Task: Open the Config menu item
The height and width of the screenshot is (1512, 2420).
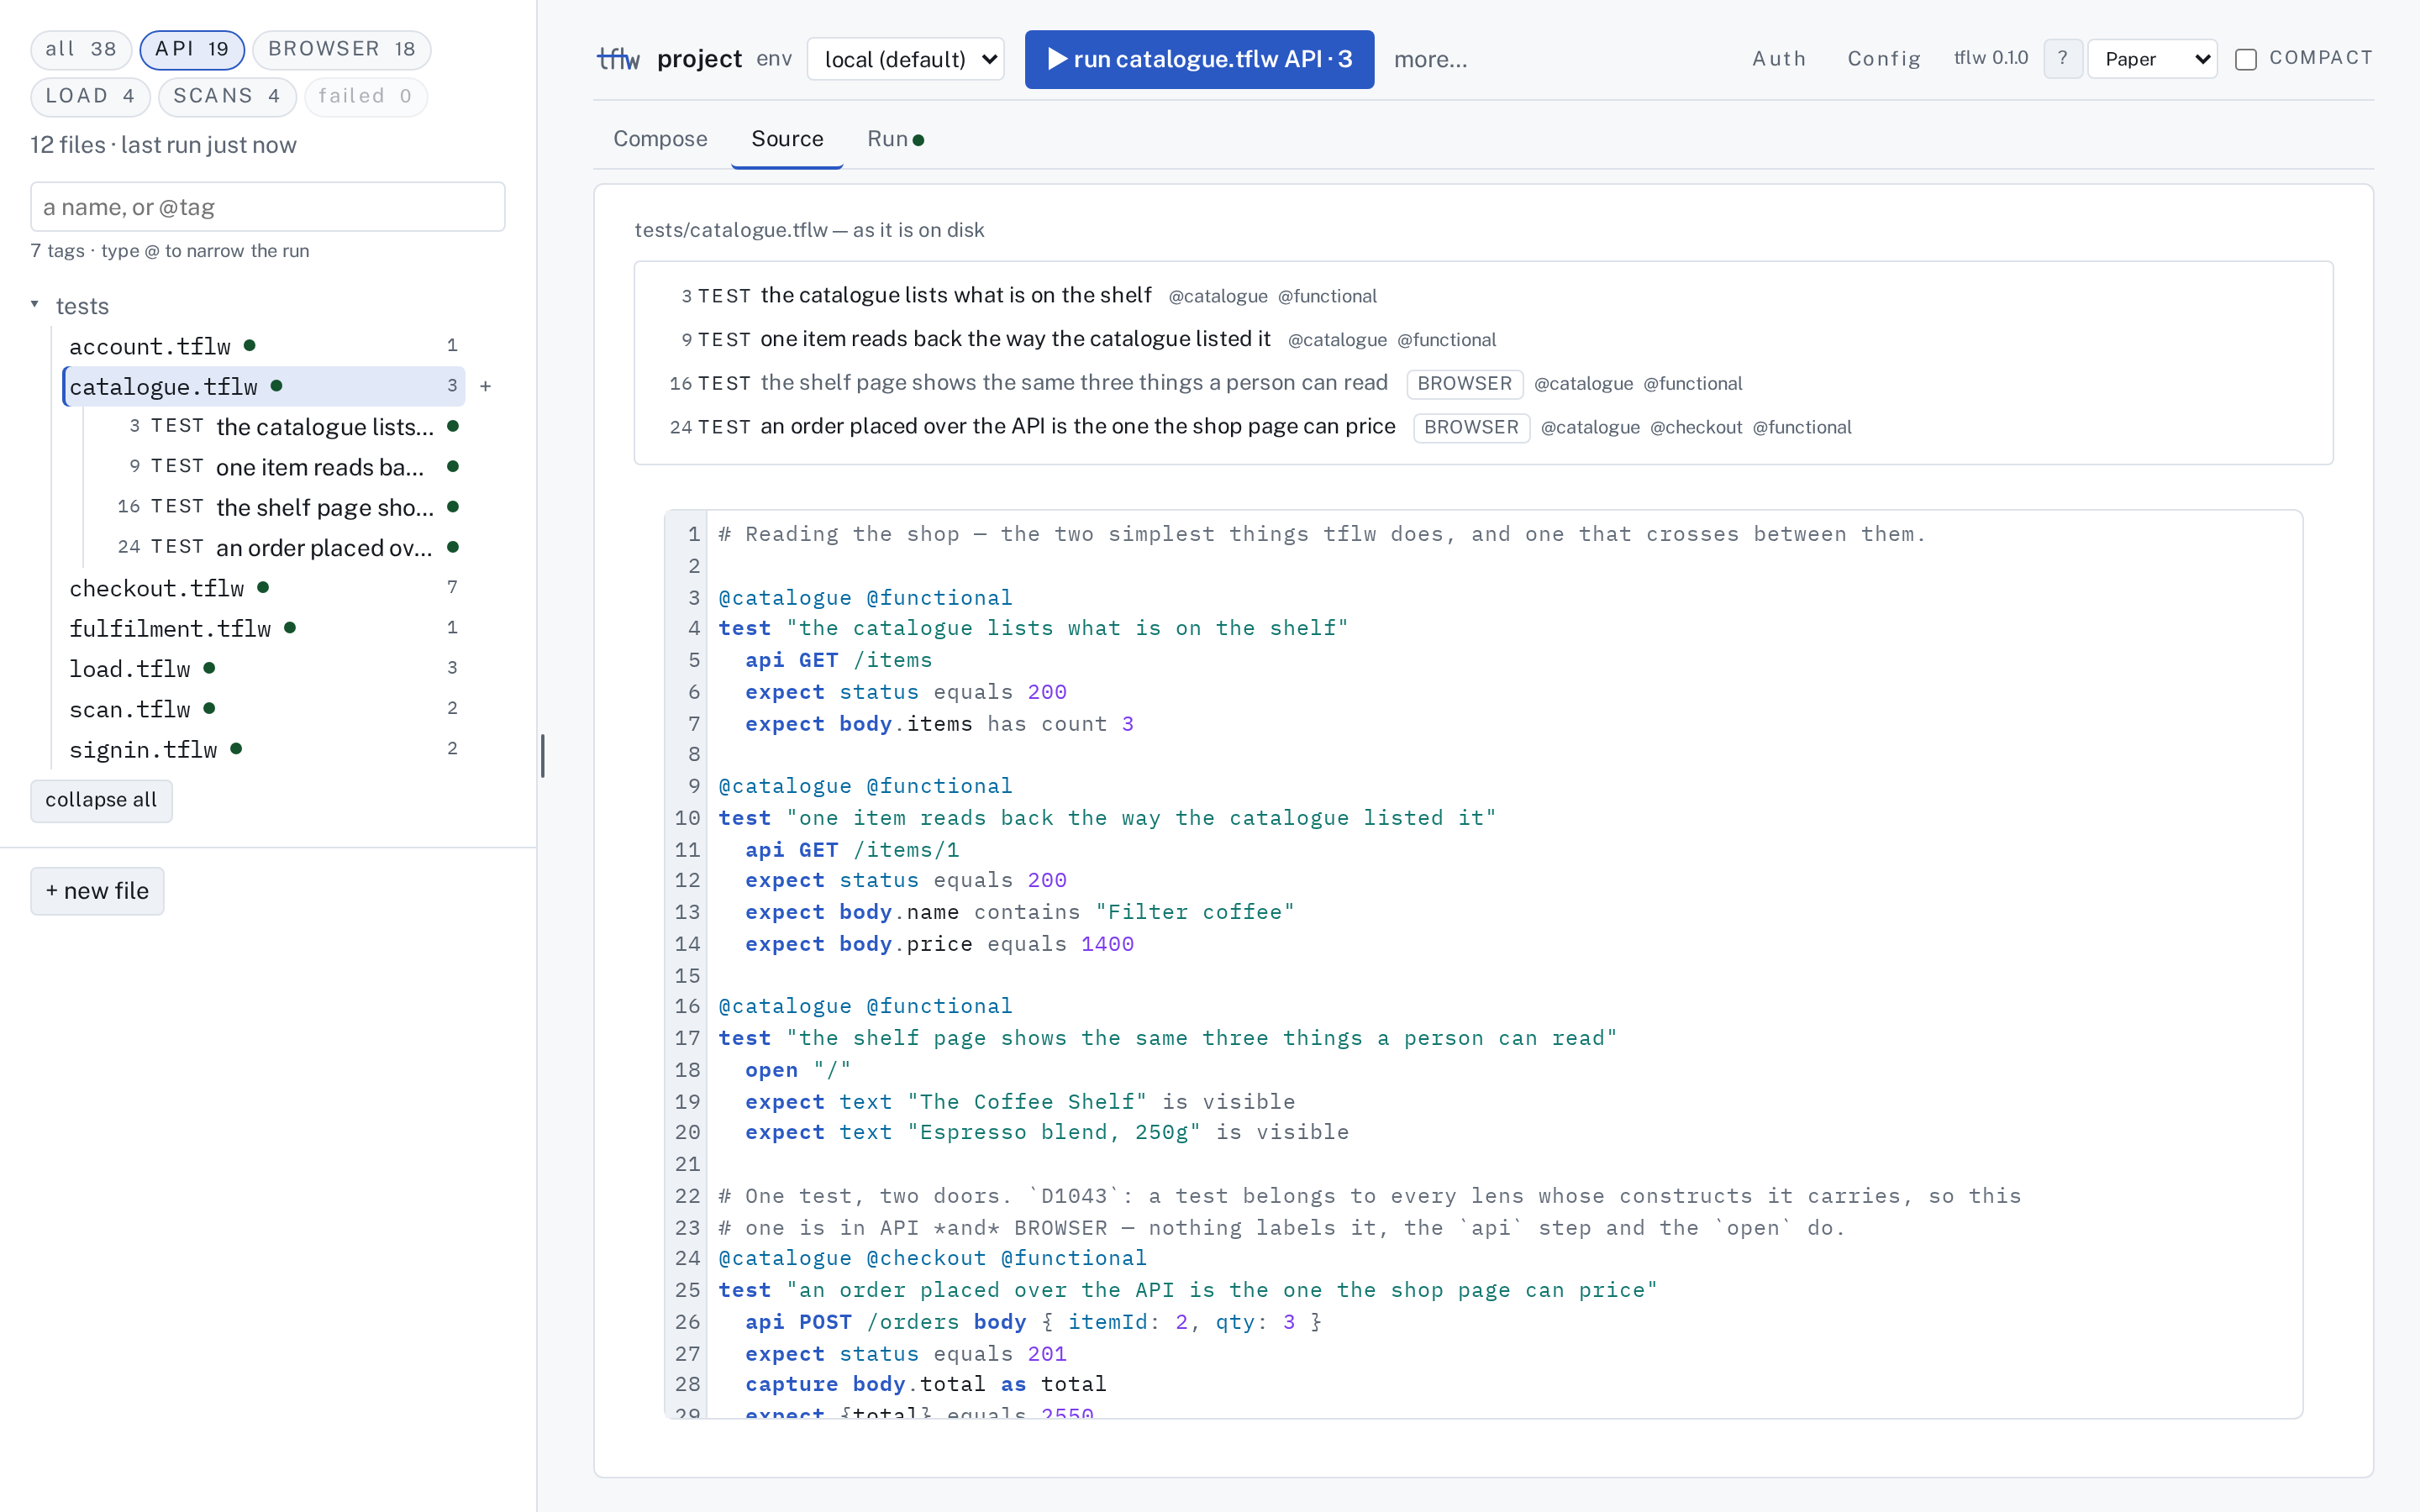Action: 1884,58
